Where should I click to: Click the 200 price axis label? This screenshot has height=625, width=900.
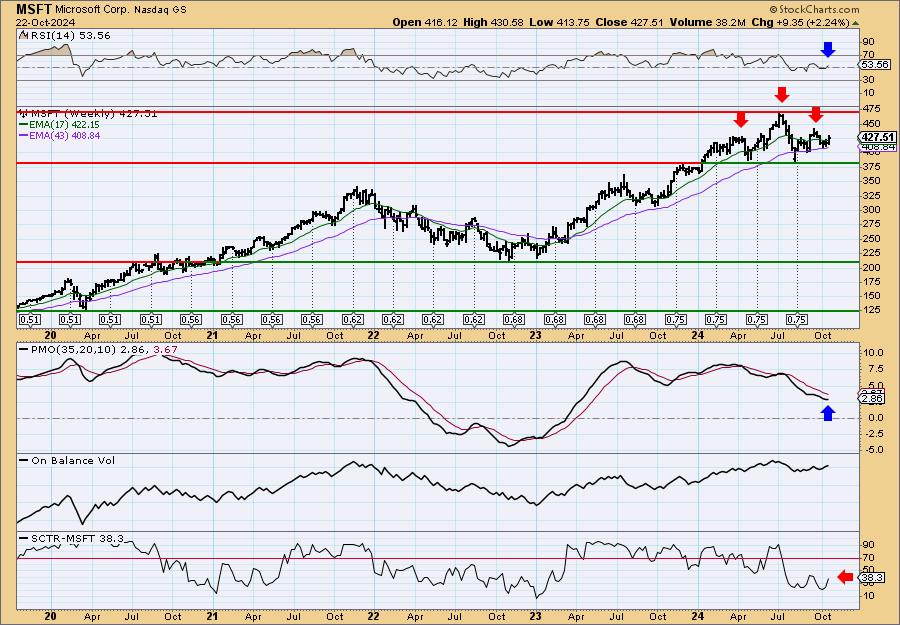pyautogui.click(x=870, y=267)
